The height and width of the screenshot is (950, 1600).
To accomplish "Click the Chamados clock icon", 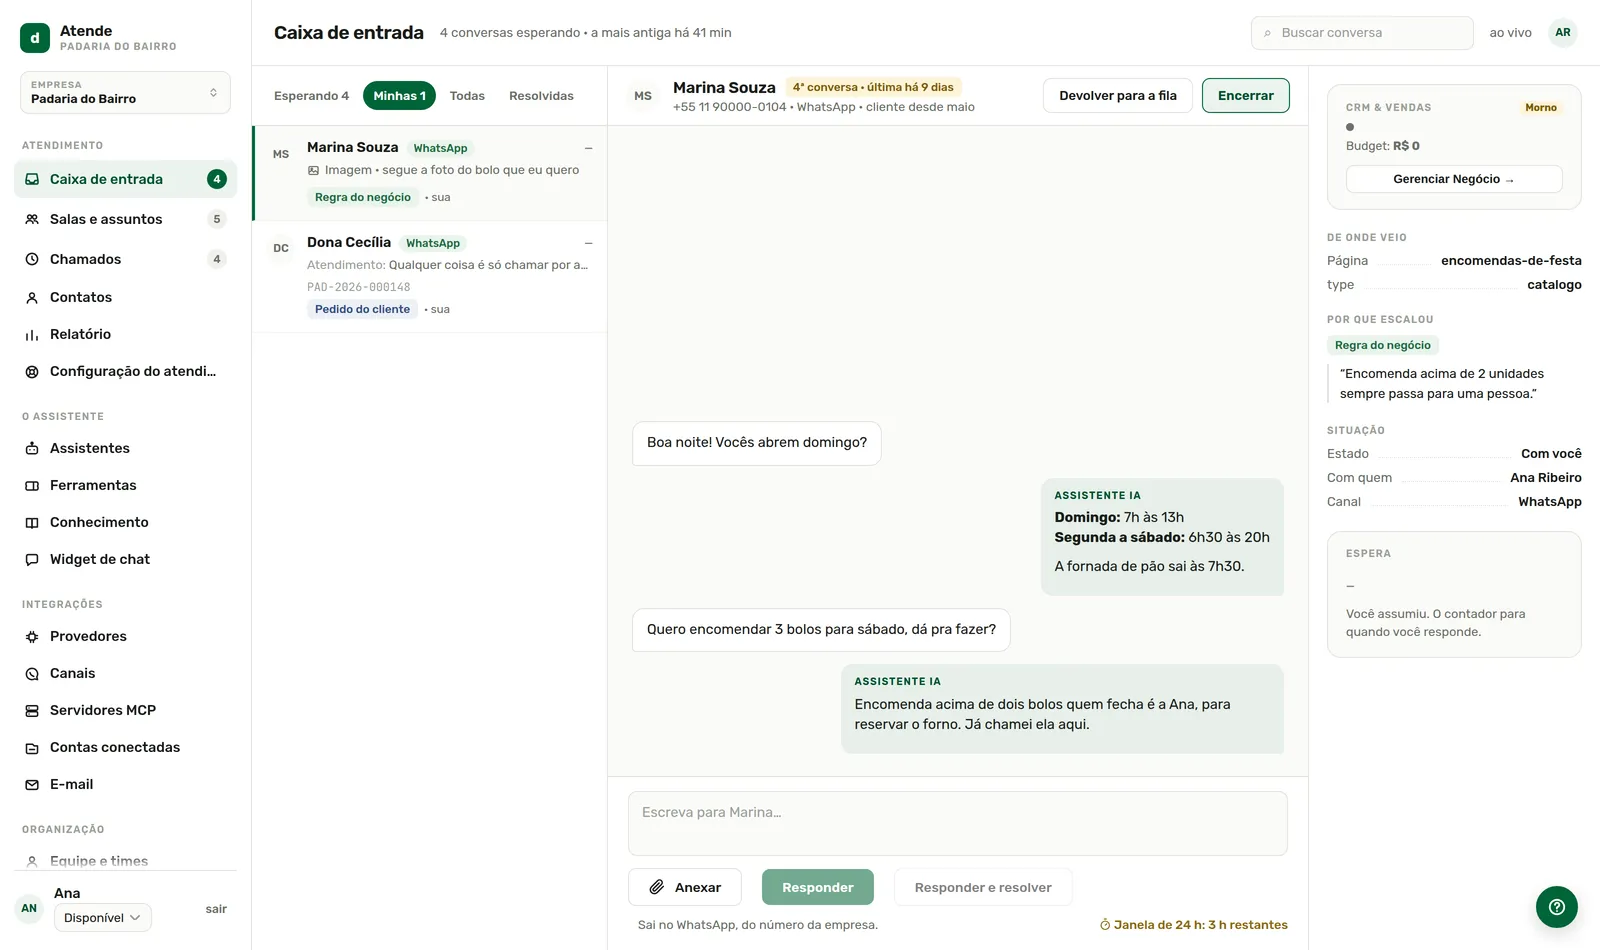I will [32, 259].
